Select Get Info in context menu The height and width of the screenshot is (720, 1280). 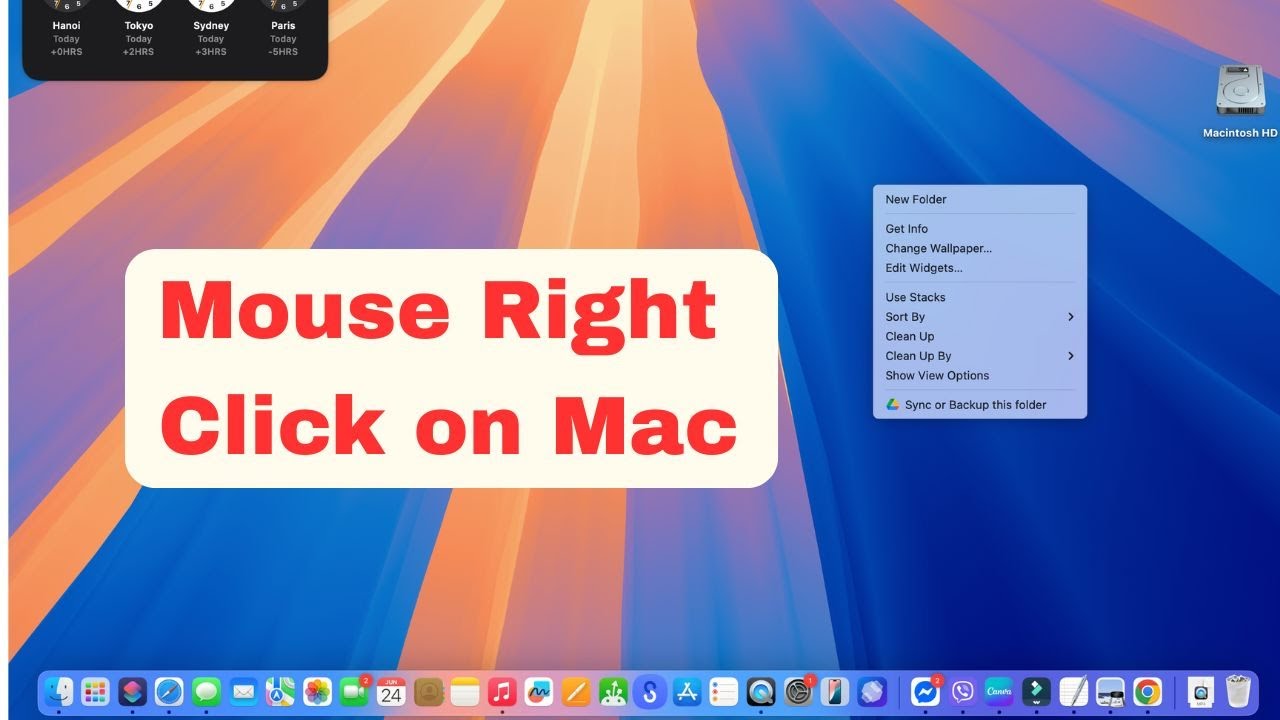point(980,228)
